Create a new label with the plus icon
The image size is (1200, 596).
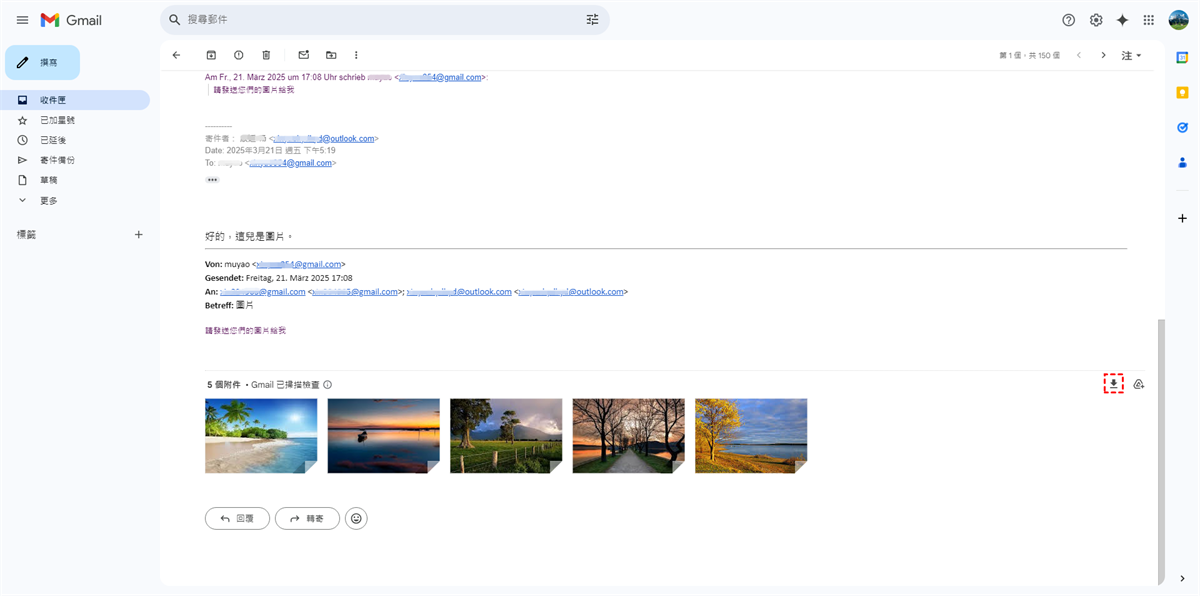[x=139, y=235]
